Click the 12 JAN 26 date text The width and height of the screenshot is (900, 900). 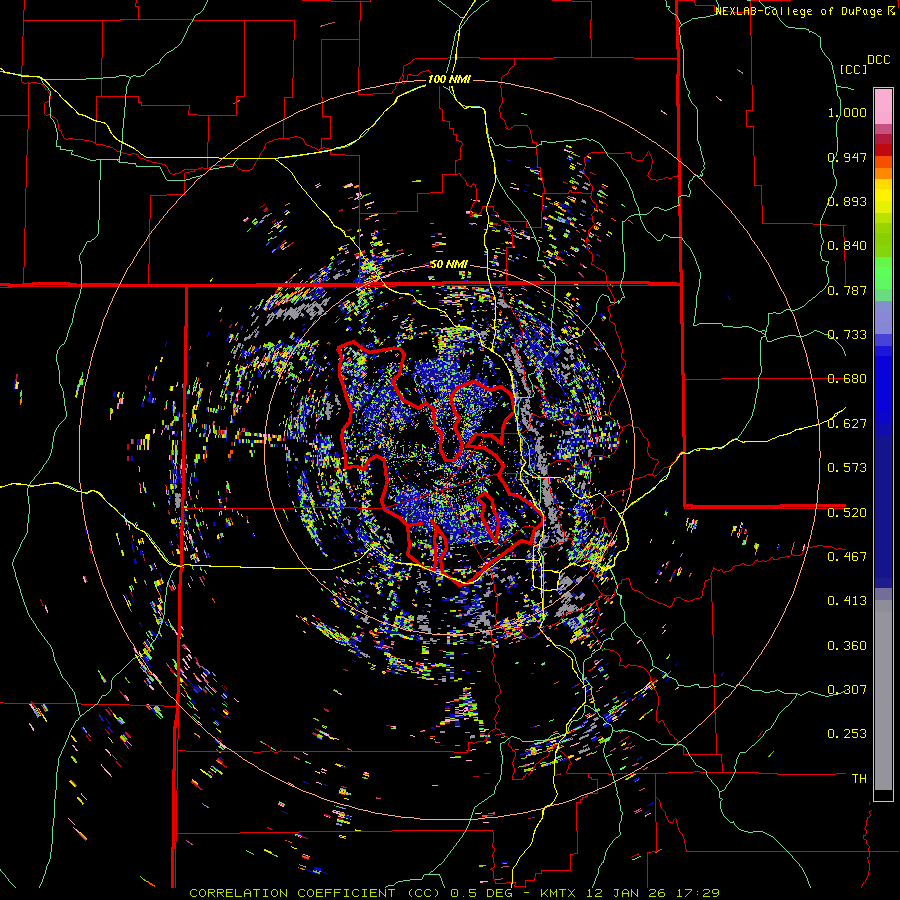point(627,893)
